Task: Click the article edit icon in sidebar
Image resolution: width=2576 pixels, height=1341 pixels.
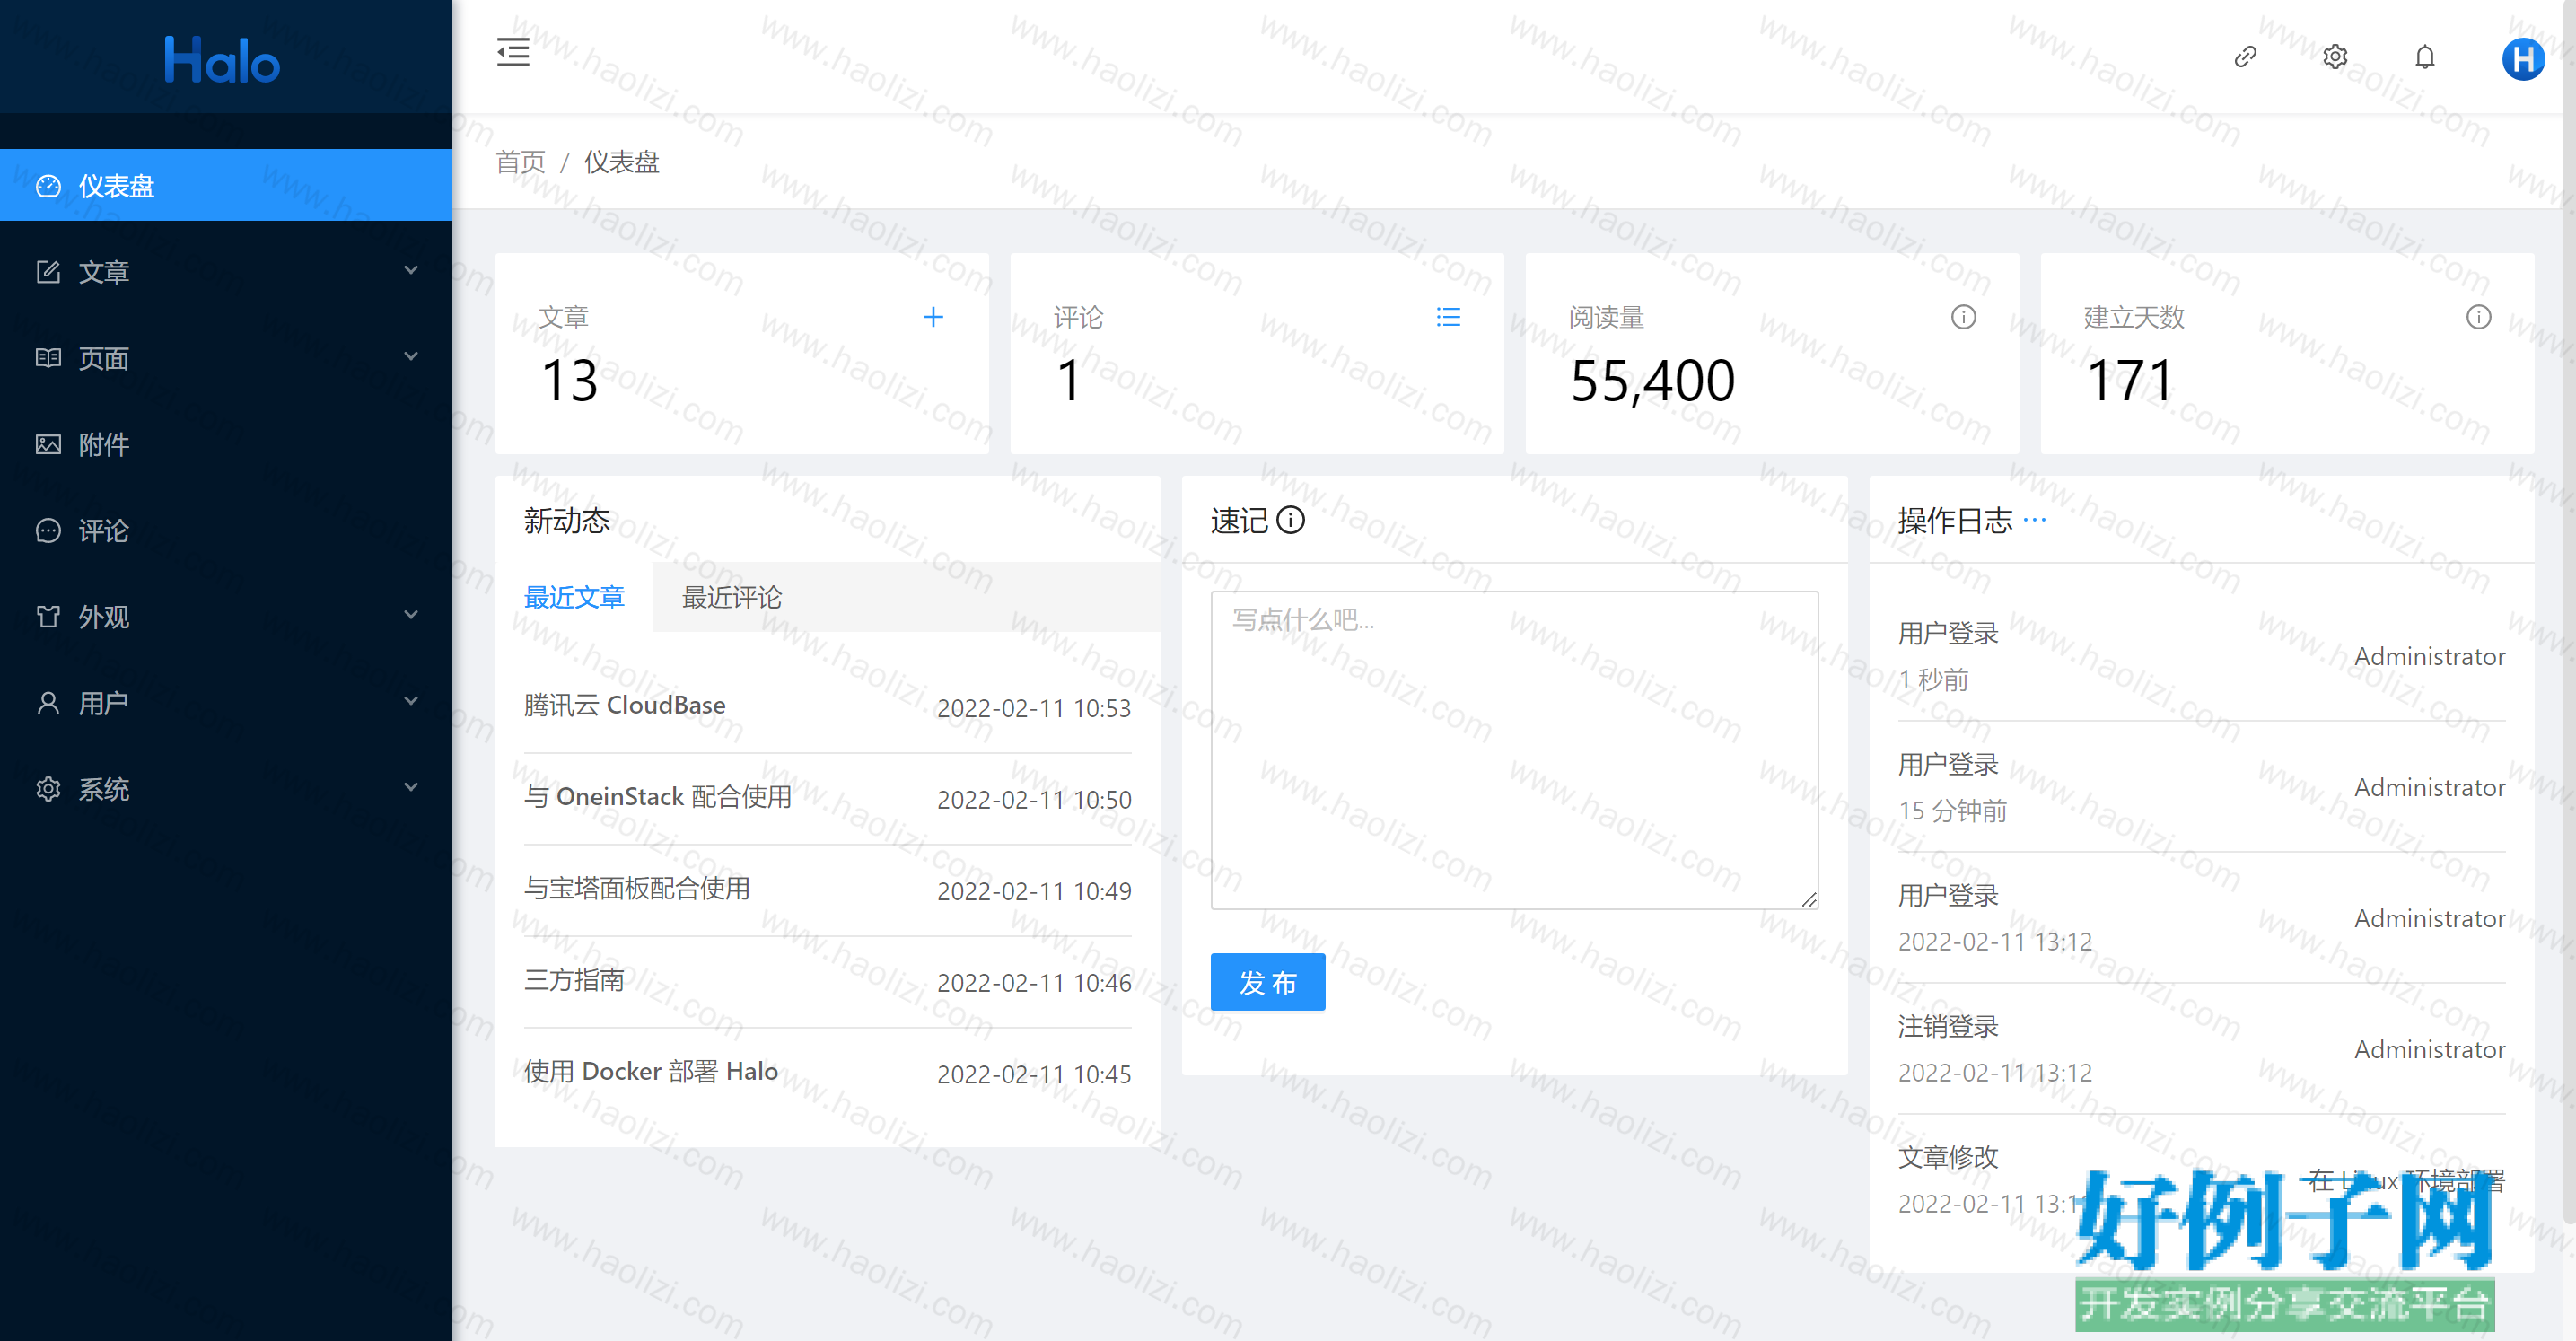Action: click(x=48, y=272)
